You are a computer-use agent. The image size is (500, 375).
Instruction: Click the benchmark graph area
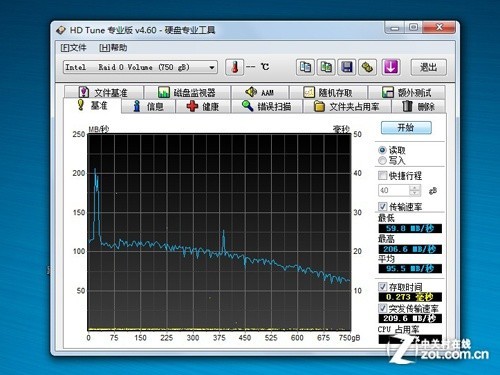click(219, 232)
